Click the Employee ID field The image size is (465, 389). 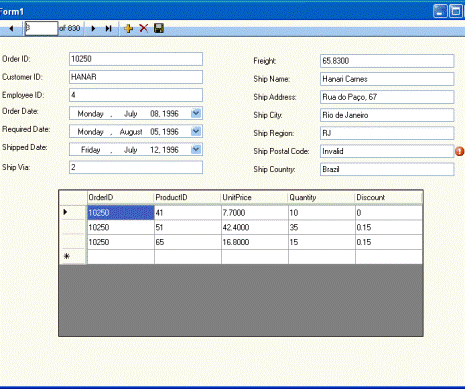tap(136, 95)
